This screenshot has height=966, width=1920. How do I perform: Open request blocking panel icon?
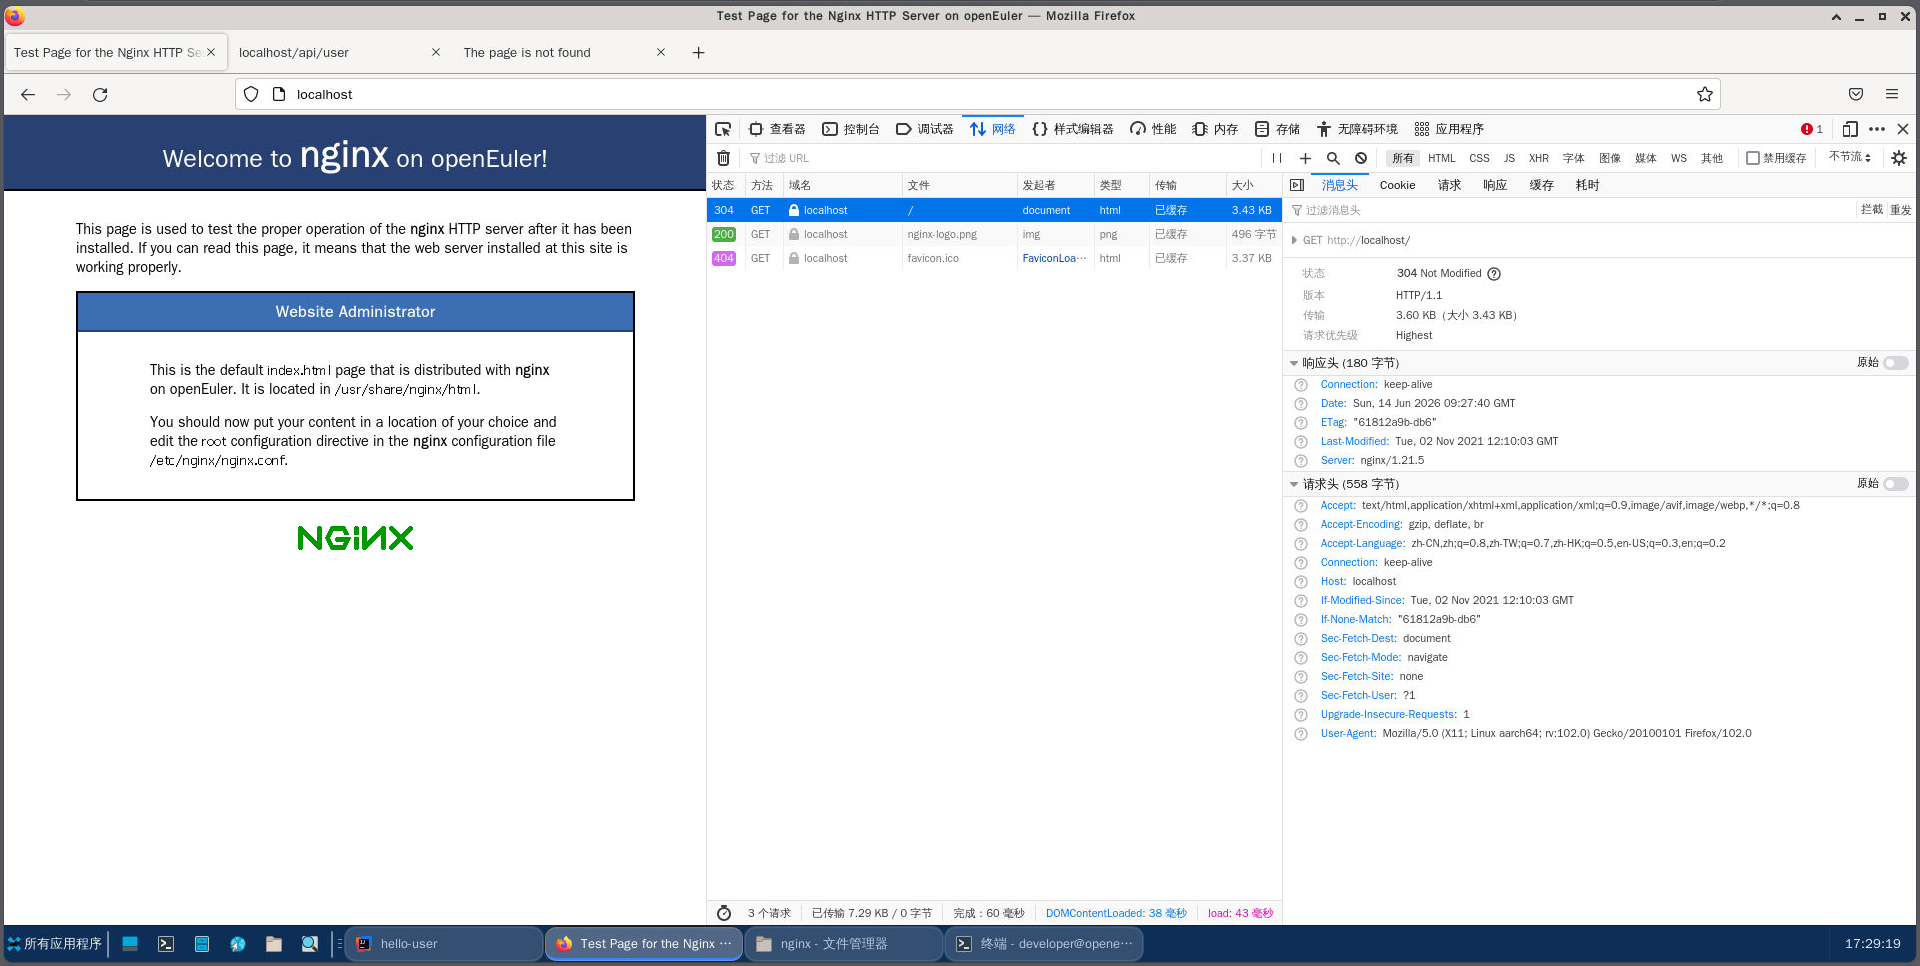[1361, 158]
